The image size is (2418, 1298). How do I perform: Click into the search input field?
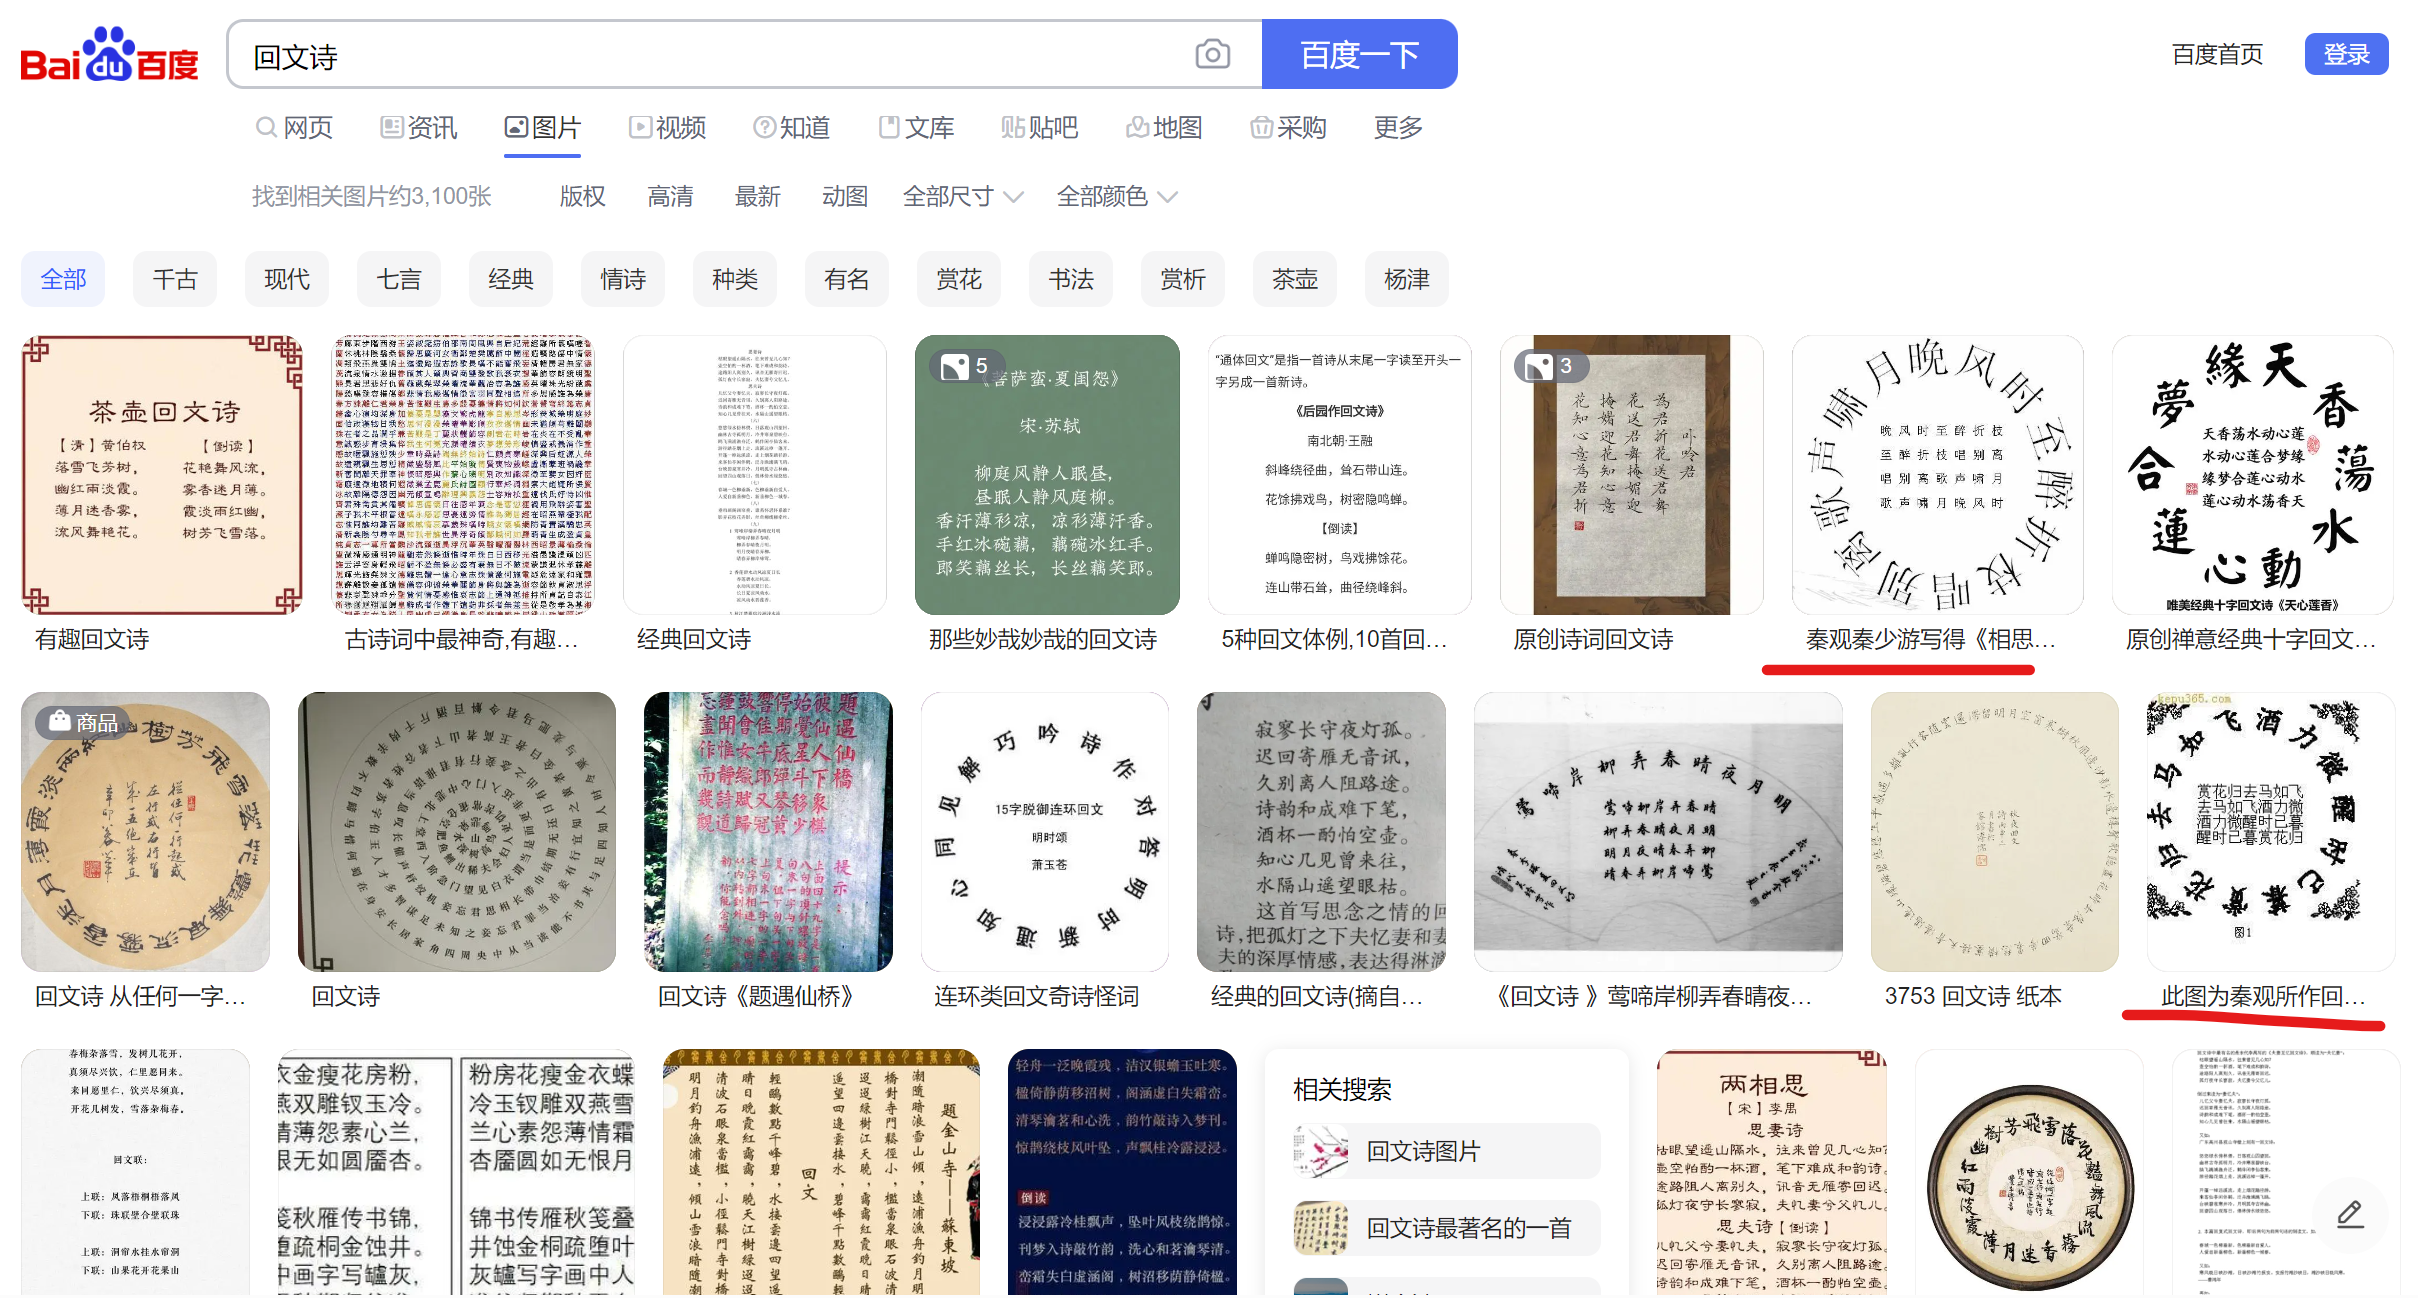coord(700,56)
